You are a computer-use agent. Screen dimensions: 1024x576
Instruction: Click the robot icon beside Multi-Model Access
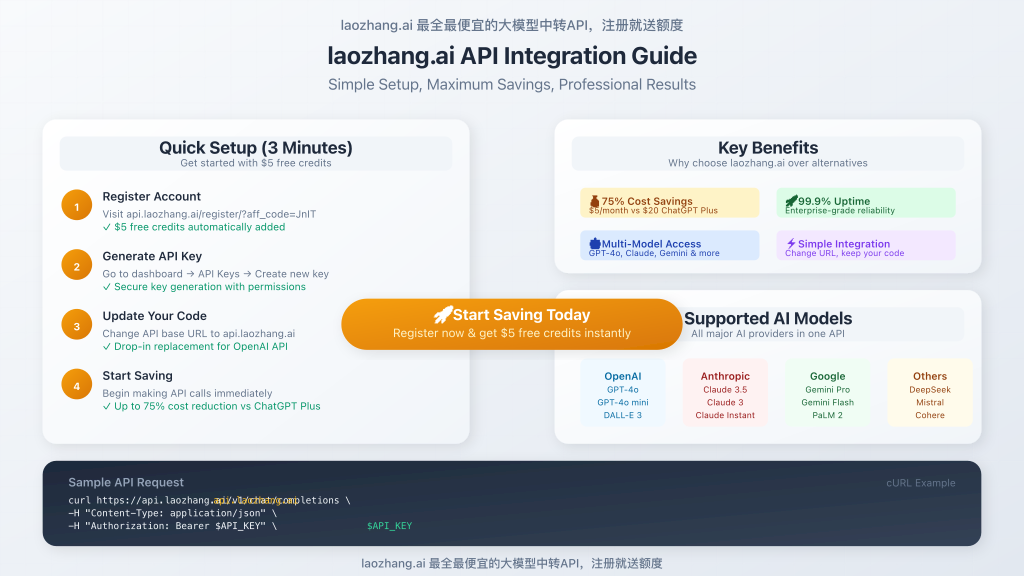click(594, 244)
